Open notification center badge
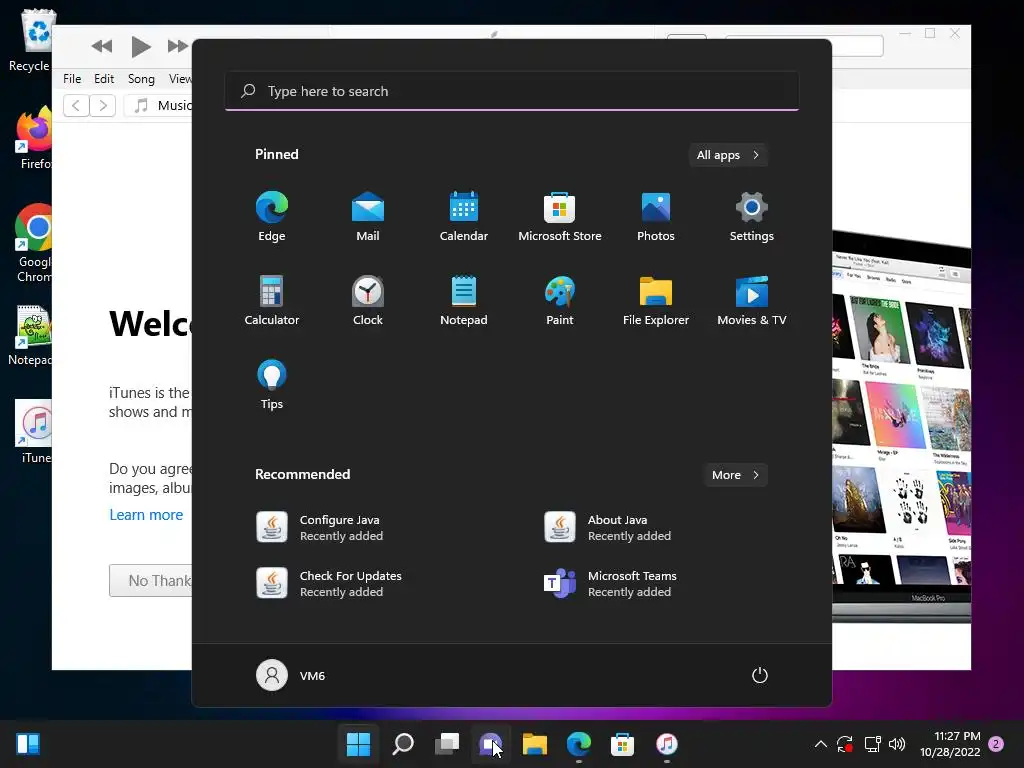This screenshot has width=1024, height=768. [996, 744]
